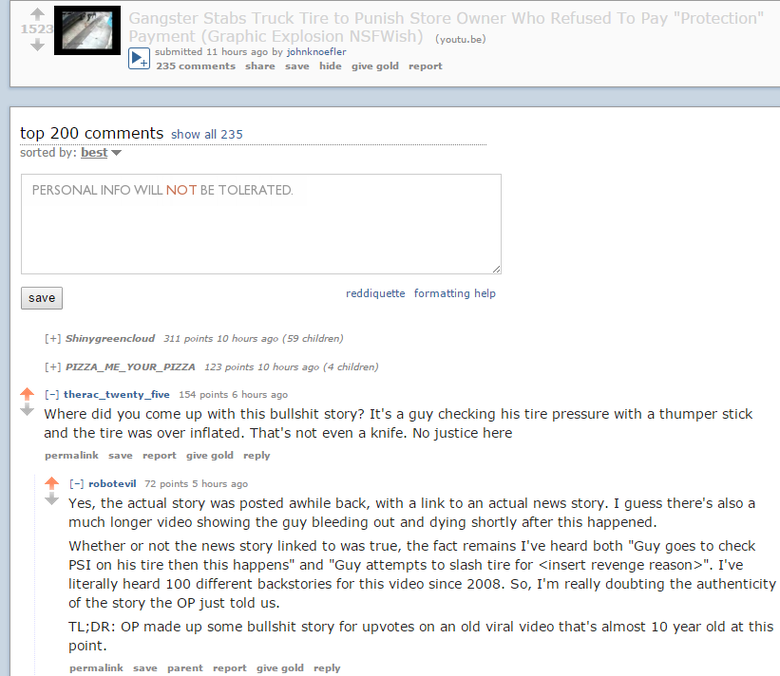This screenshot has width=780, height=676.
Task: Open the formatting help link
Action: [x=455, y=293]
